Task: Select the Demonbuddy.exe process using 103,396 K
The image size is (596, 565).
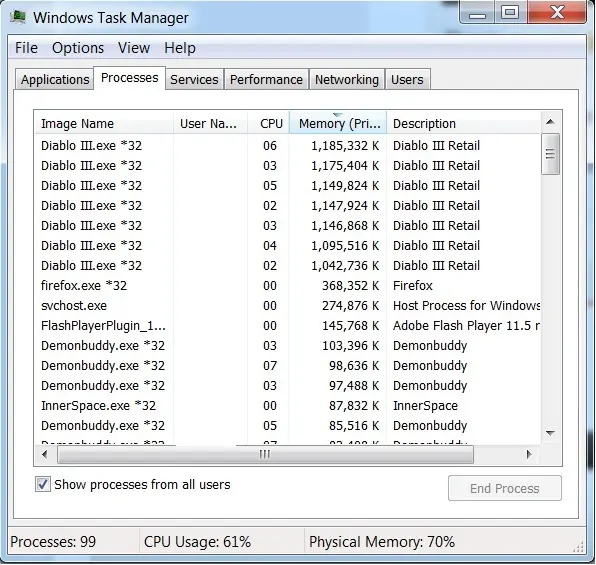Action: pos(287,346)
